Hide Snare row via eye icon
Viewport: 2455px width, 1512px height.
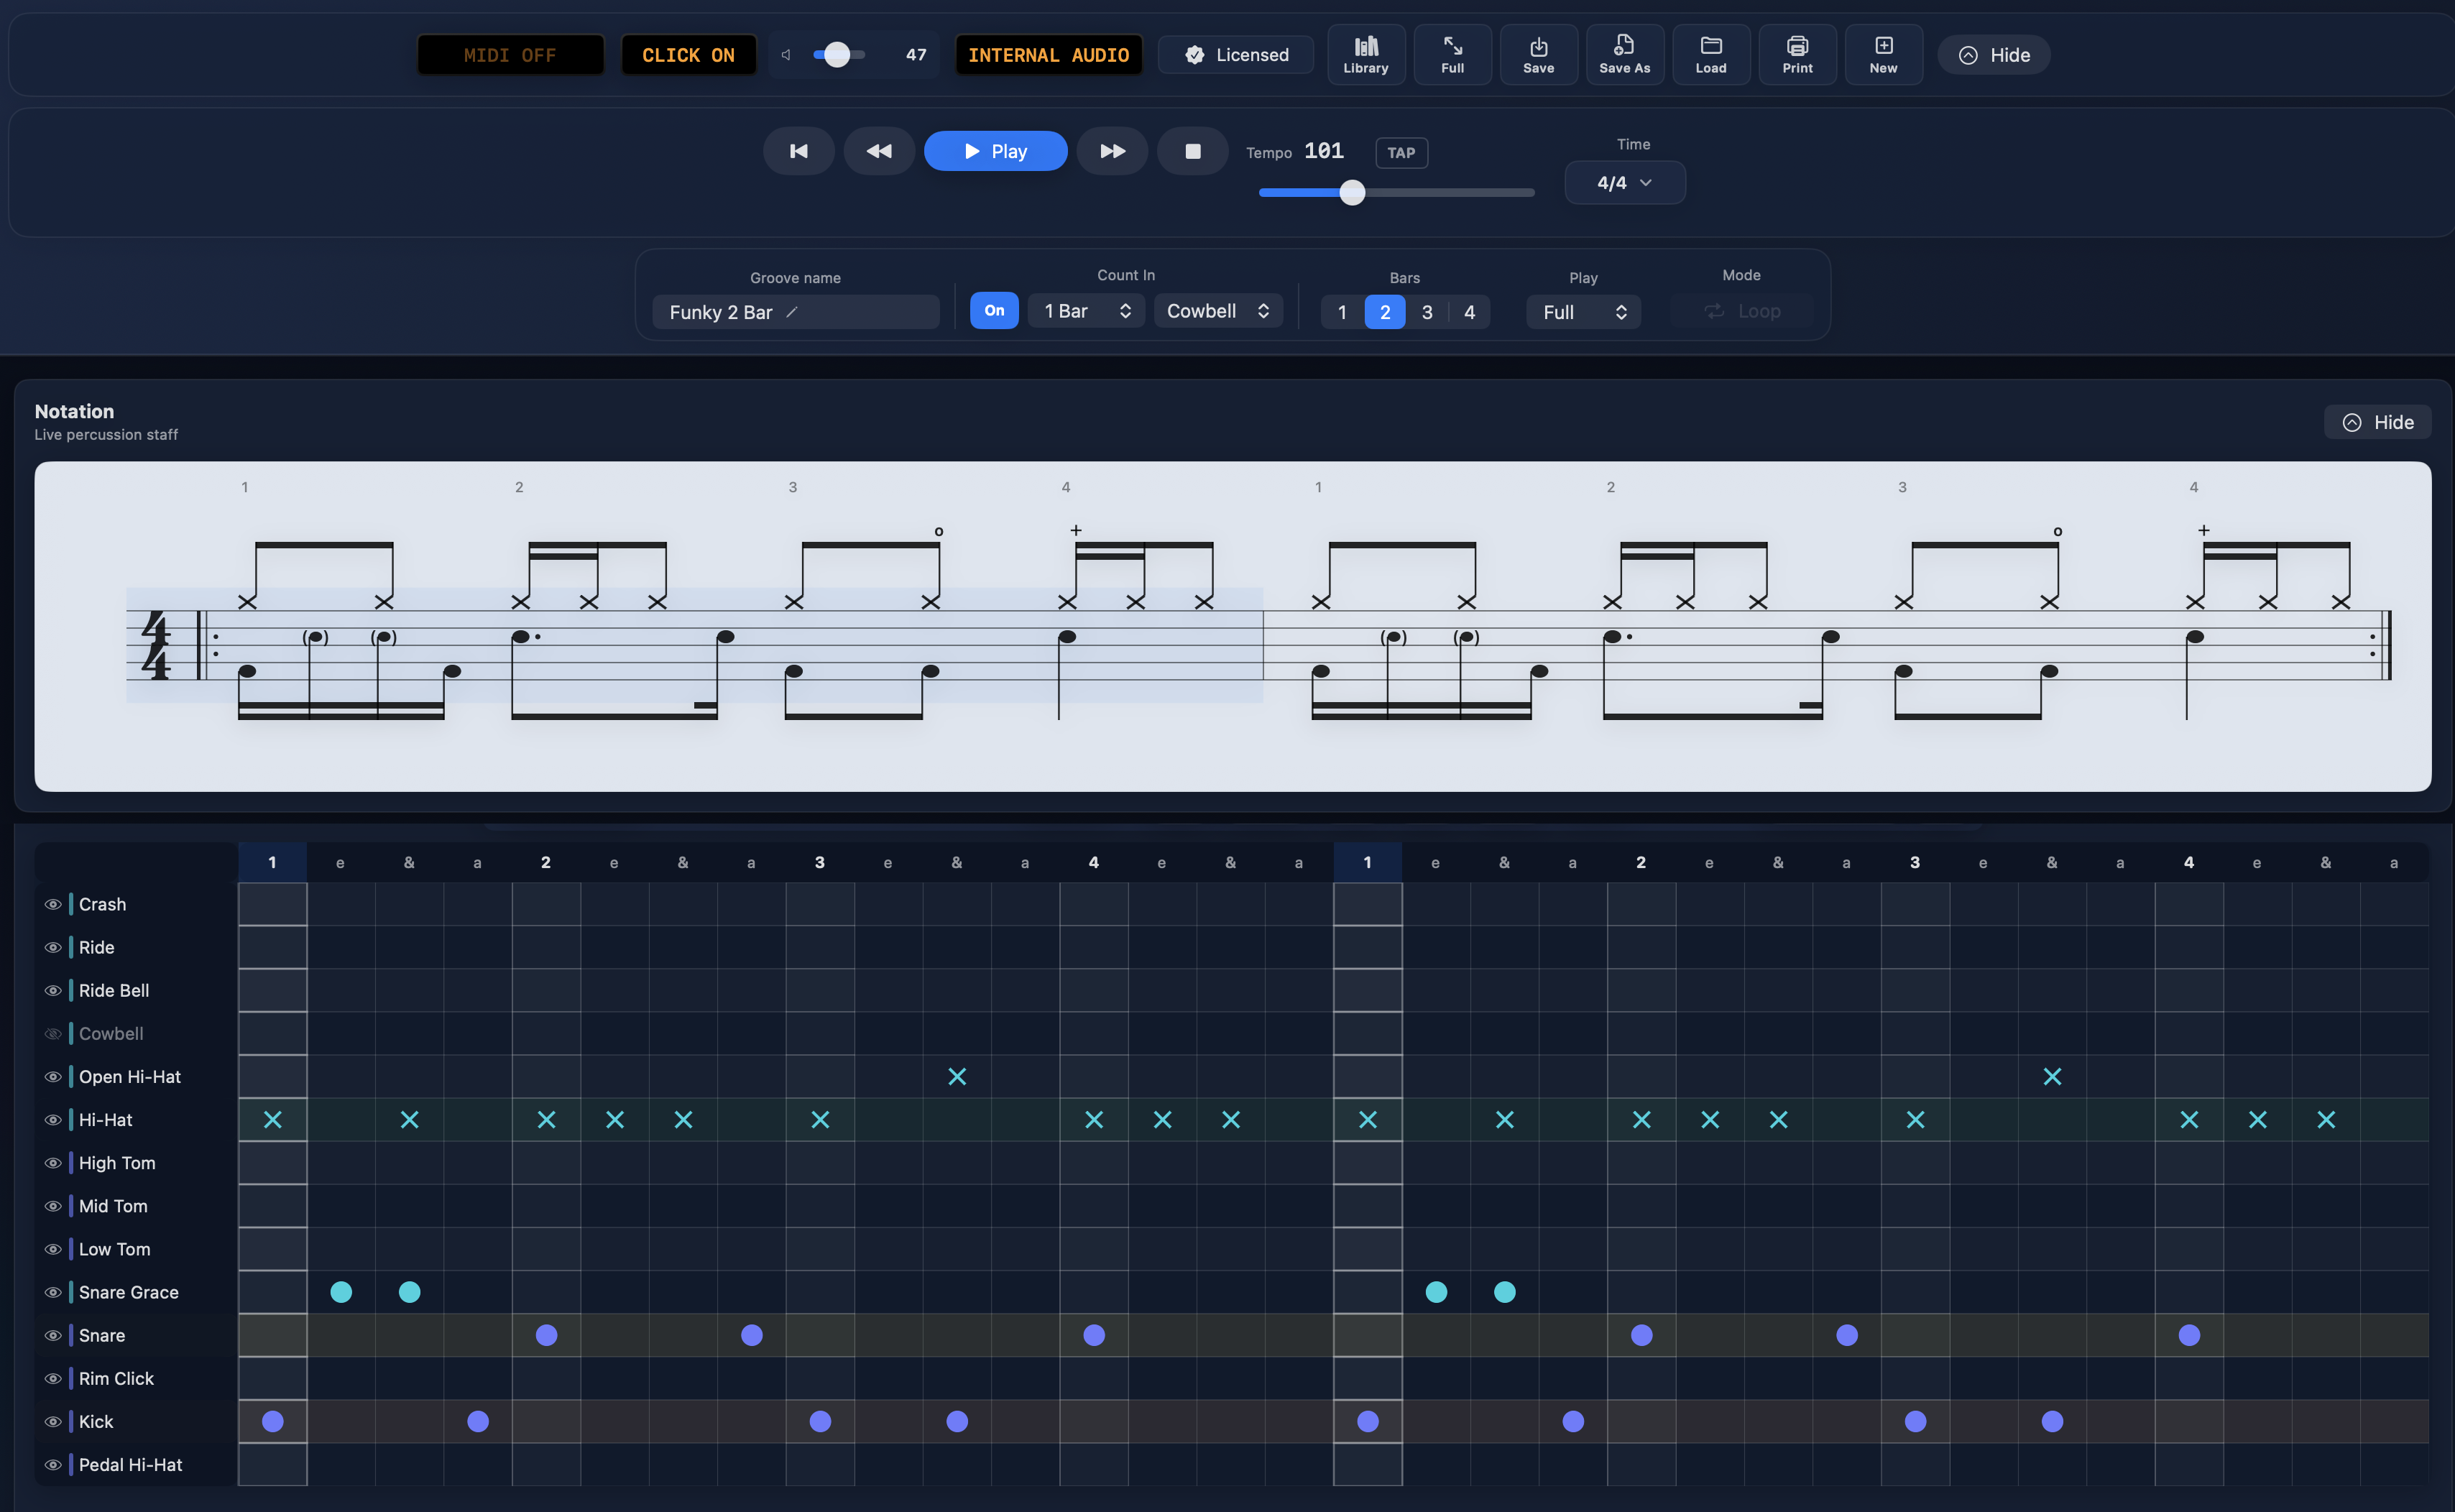[x=53, y=1335]
